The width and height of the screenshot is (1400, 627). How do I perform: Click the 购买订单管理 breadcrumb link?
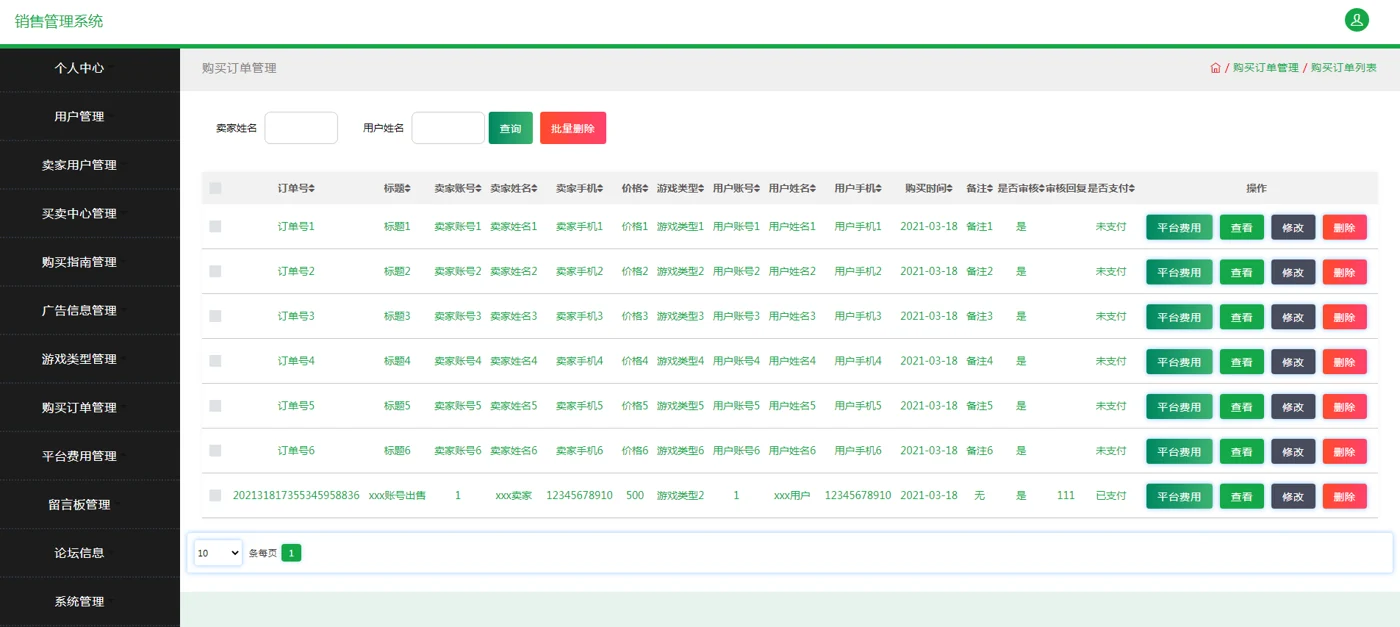(1266, 68)
